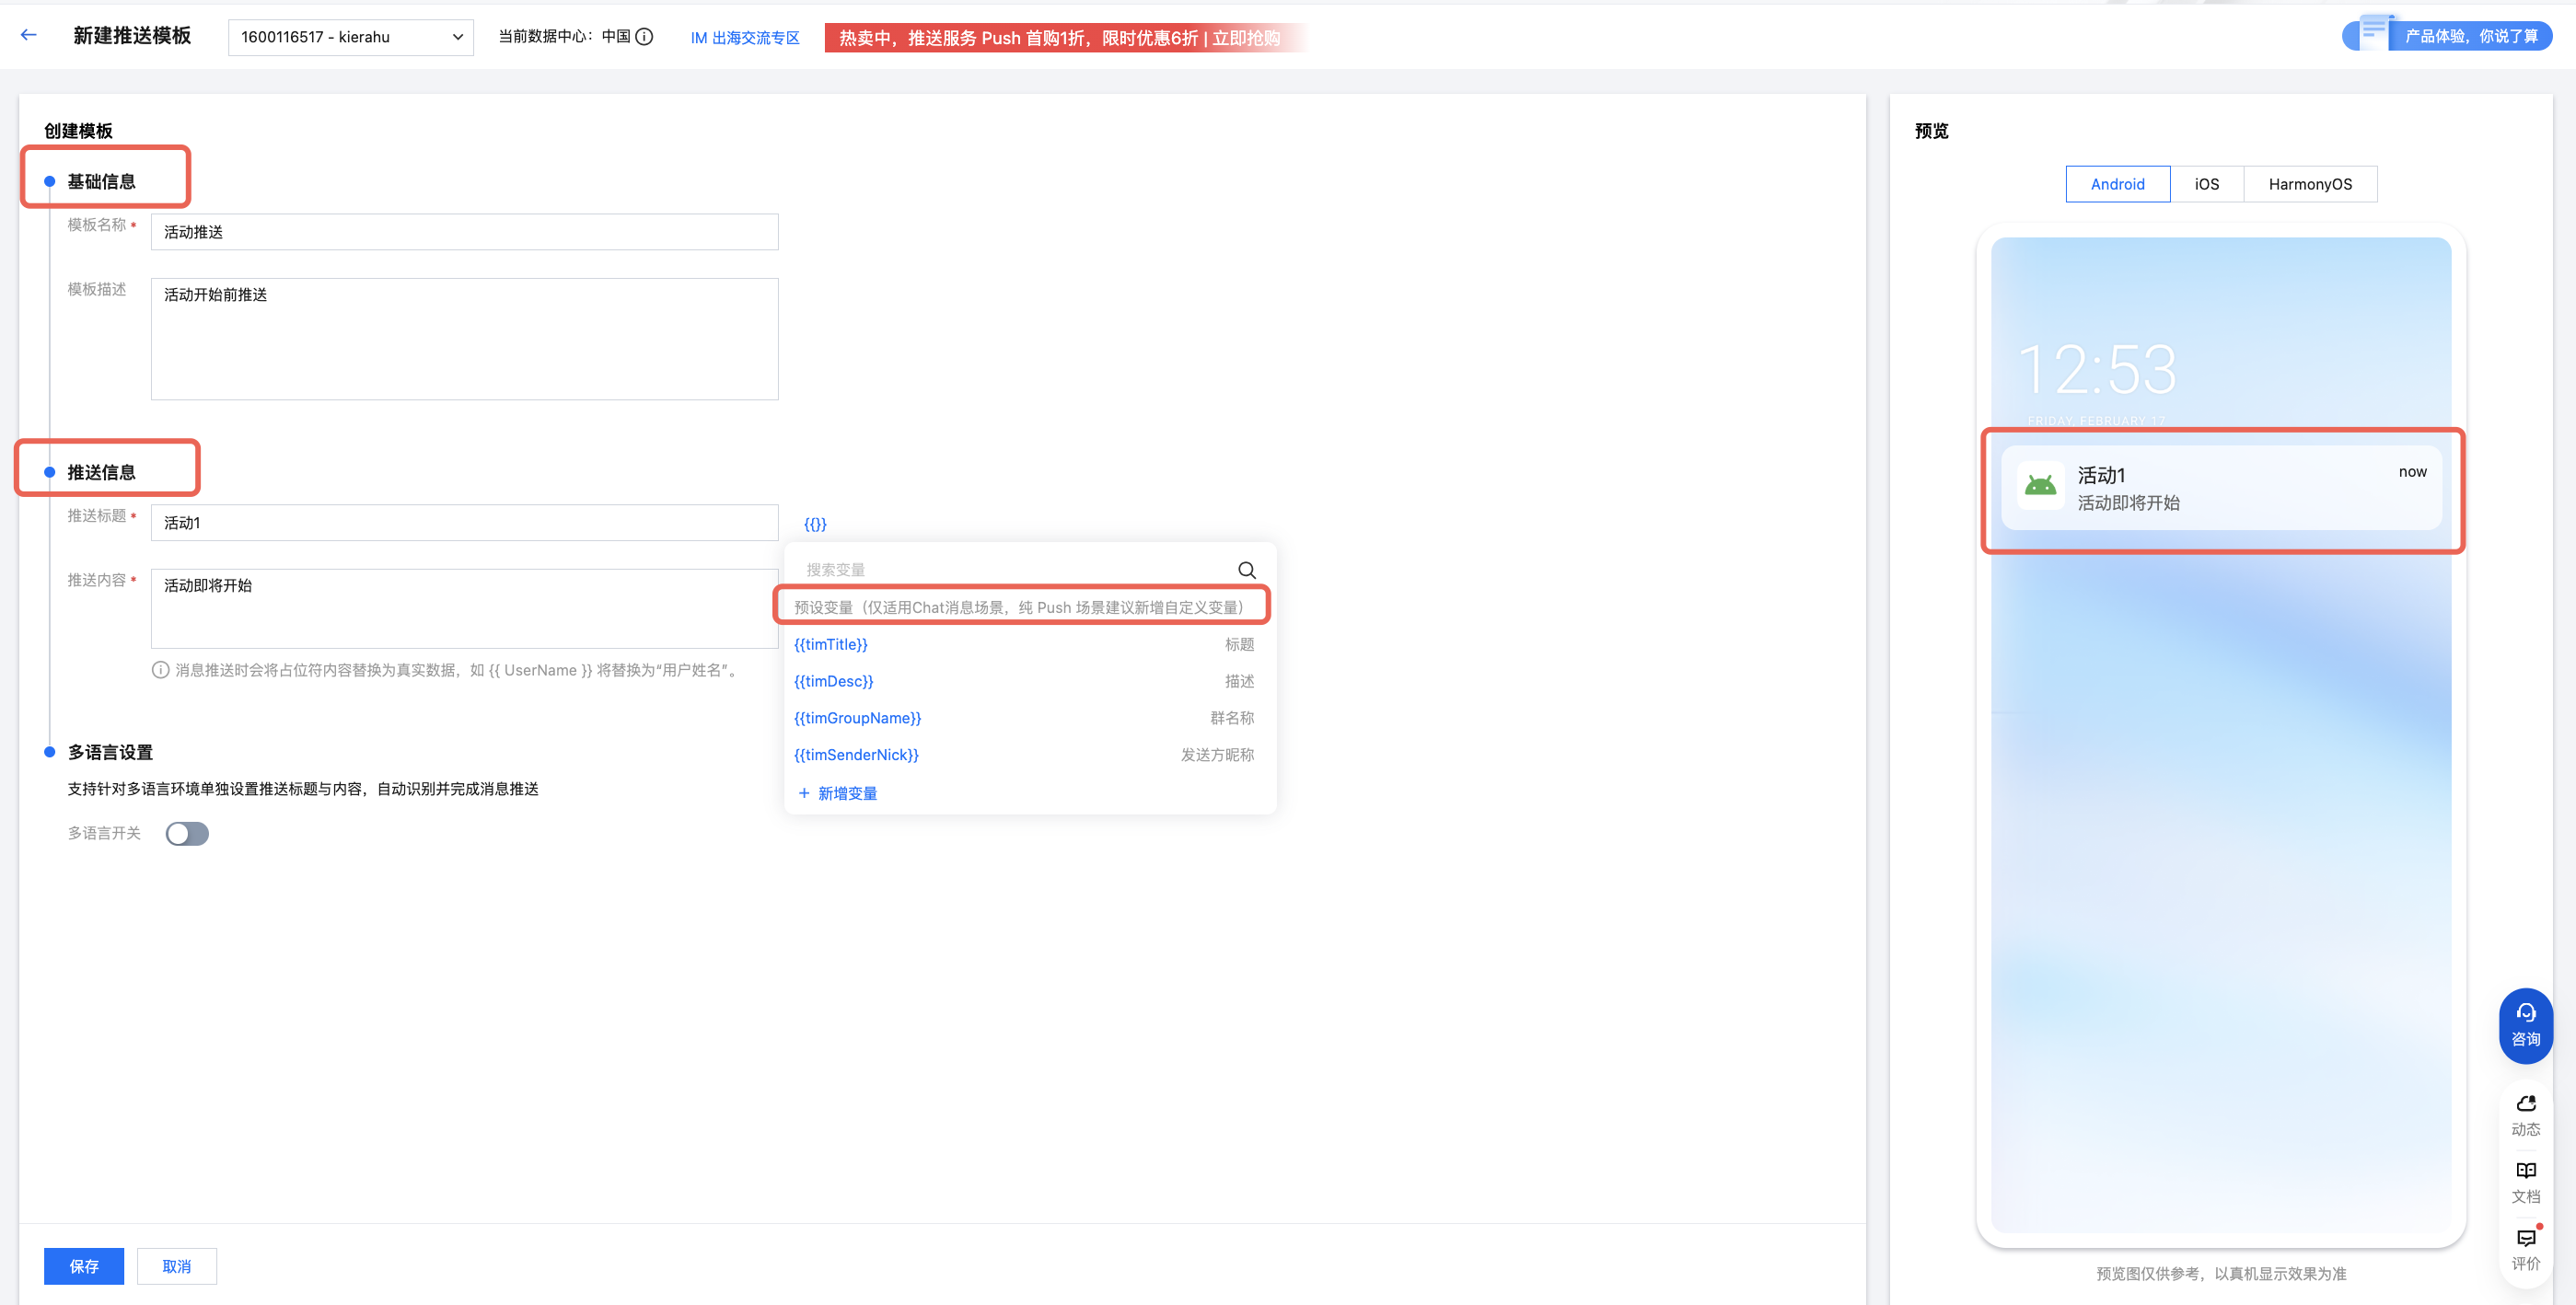Insert the {{timTitle}} variable
Screen dimensions: 2576x1305
click(x=830, y=644)
